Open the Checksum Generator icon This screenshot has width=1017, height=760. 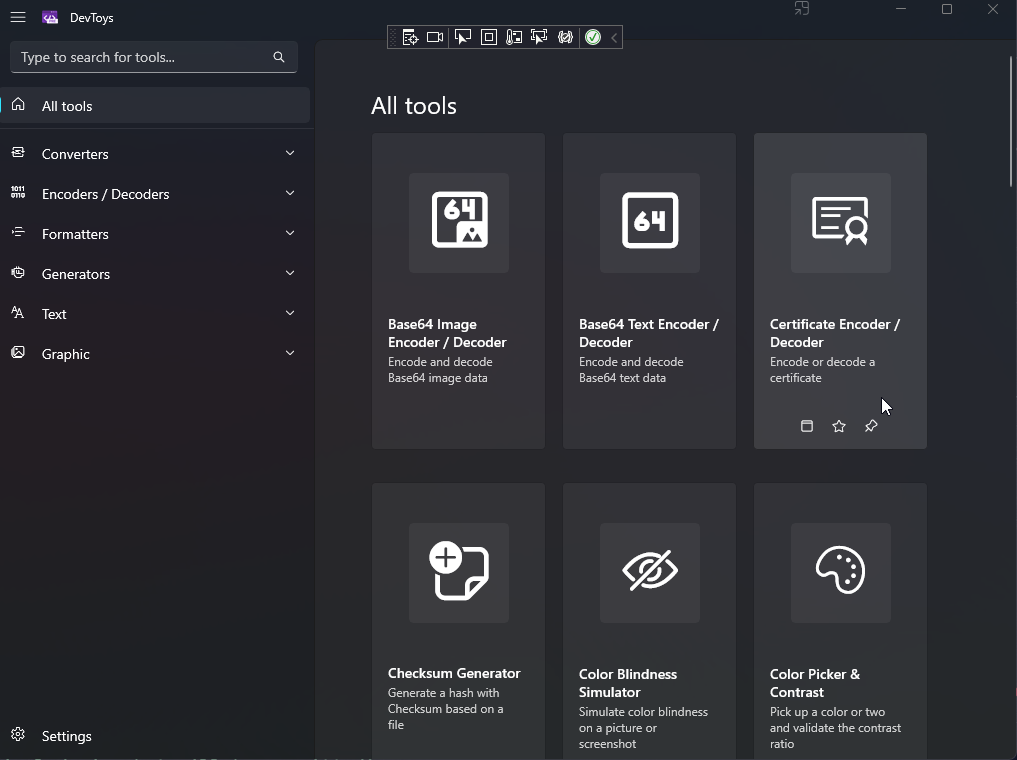click(x=459, y=571)
